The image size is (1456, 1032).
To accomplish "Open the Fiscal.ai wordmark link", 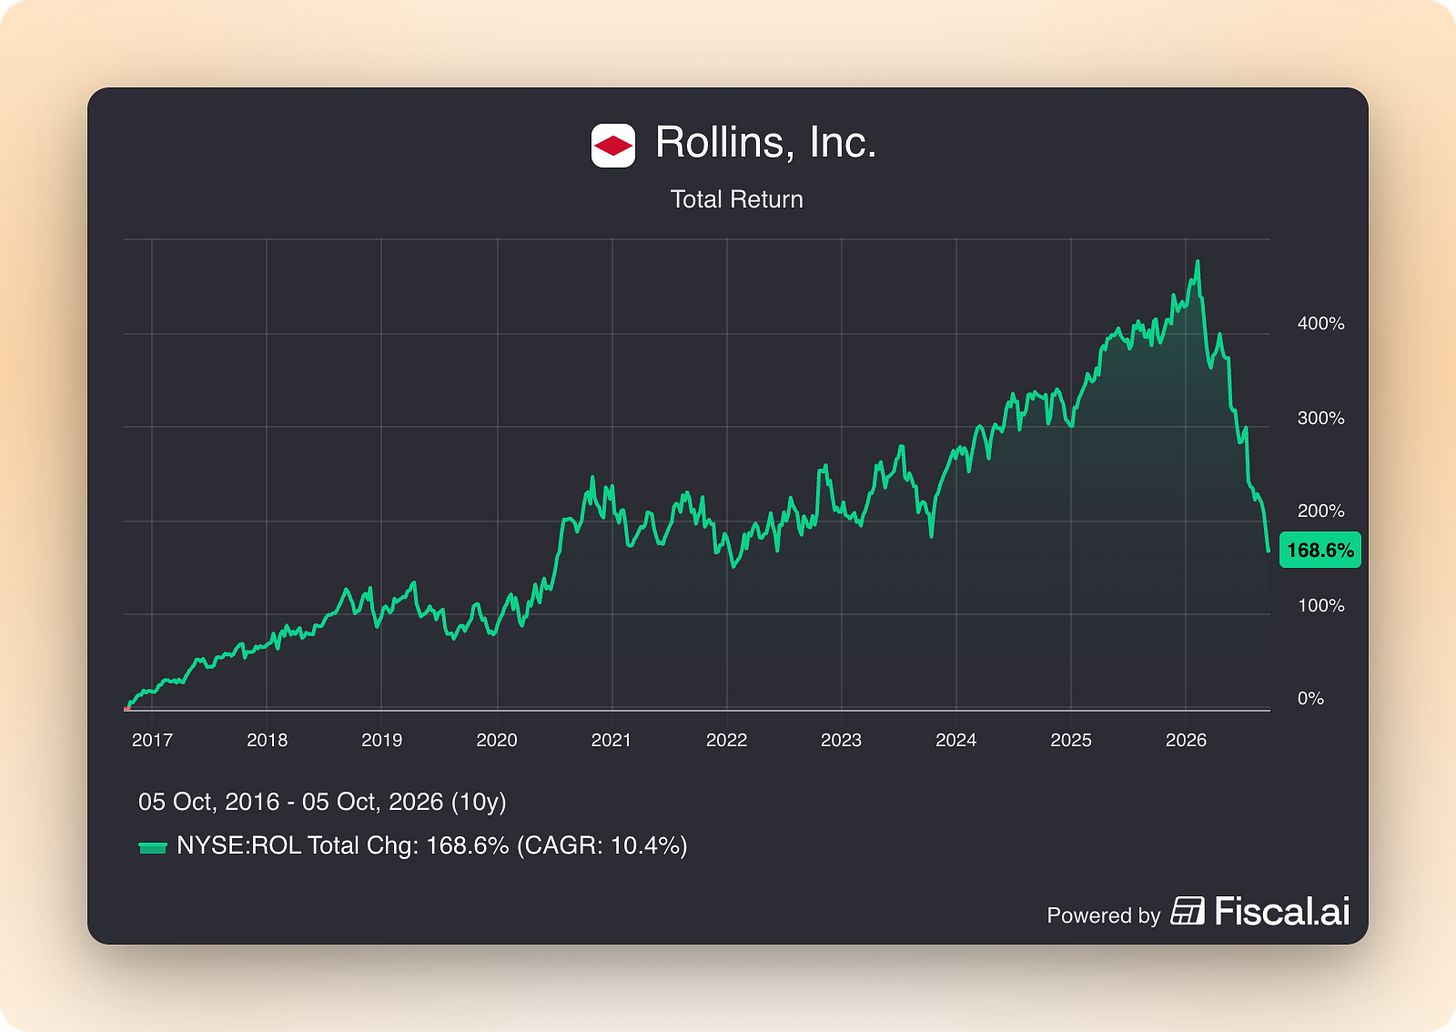I will (x=1282, y=911).
